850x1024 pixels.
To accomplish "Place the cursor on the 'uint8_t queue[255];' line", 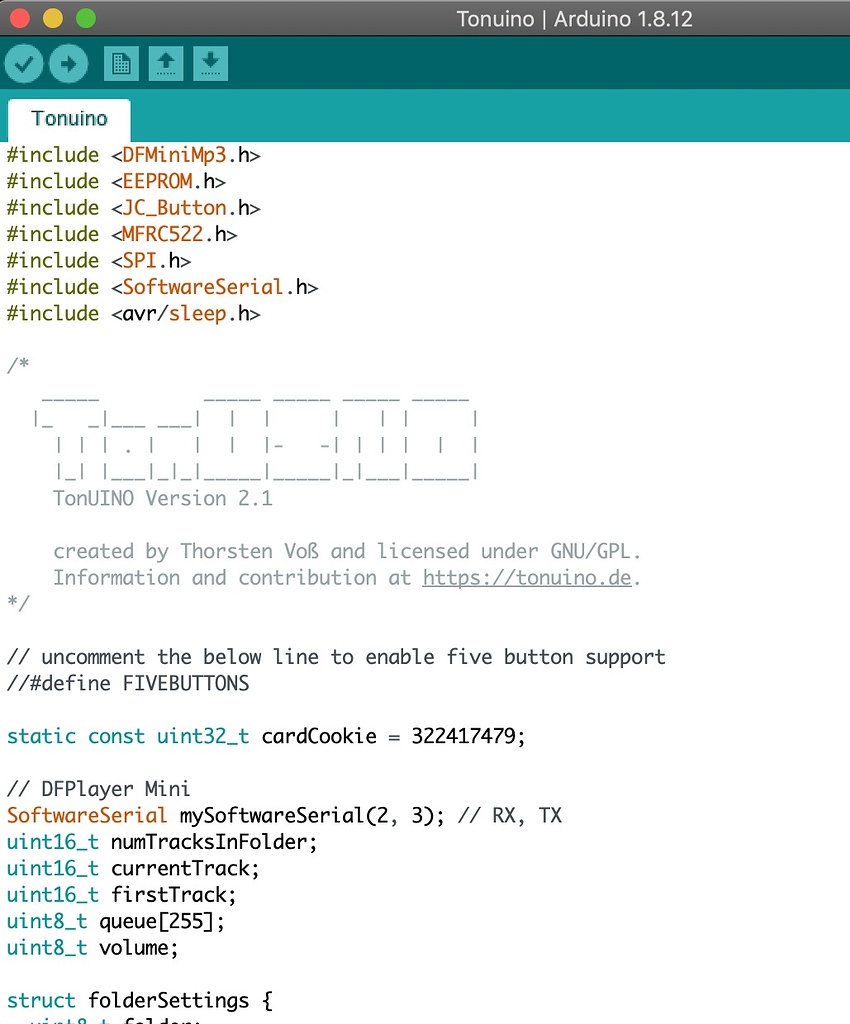I will [115, 921].
